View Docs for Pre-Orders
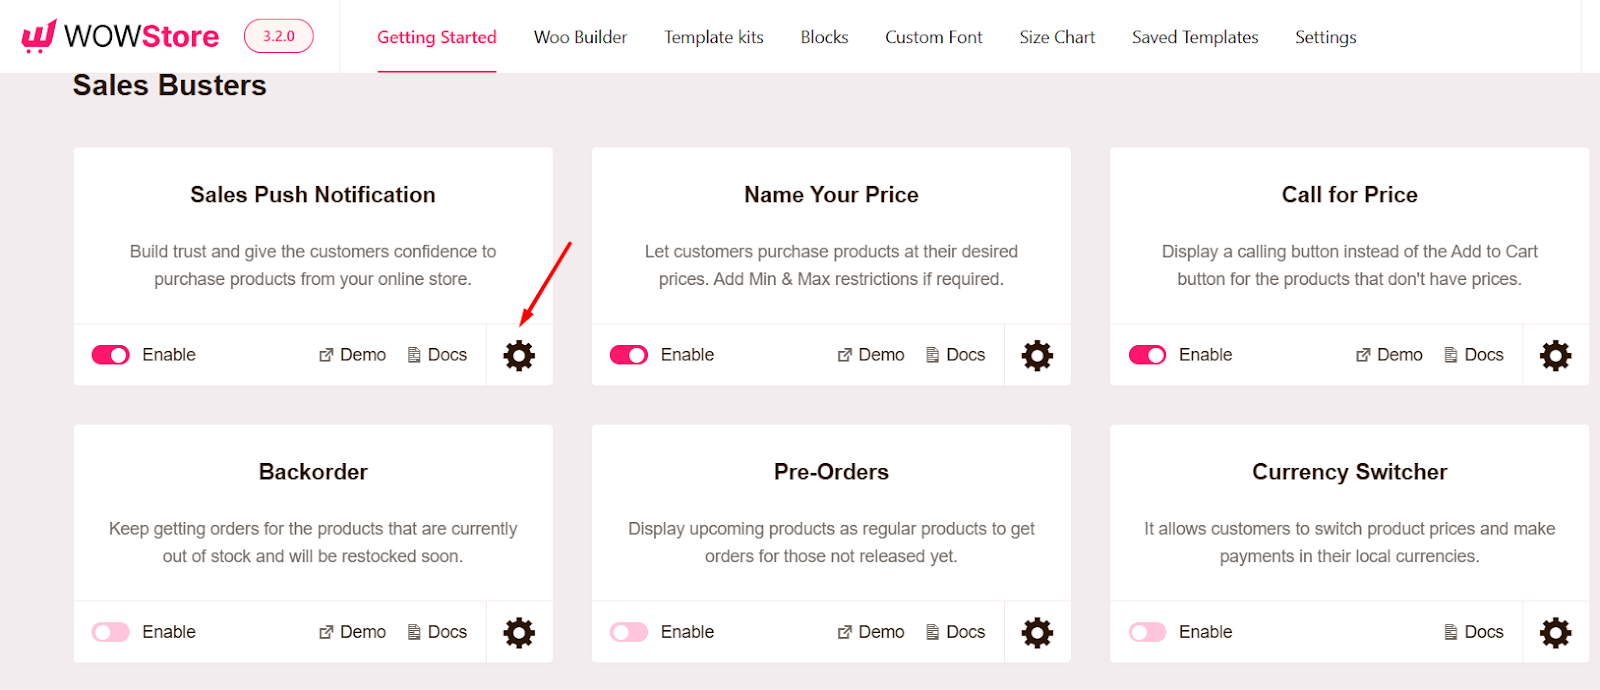The width and height of the screenshot is (1600, 690). click(955, 632)
